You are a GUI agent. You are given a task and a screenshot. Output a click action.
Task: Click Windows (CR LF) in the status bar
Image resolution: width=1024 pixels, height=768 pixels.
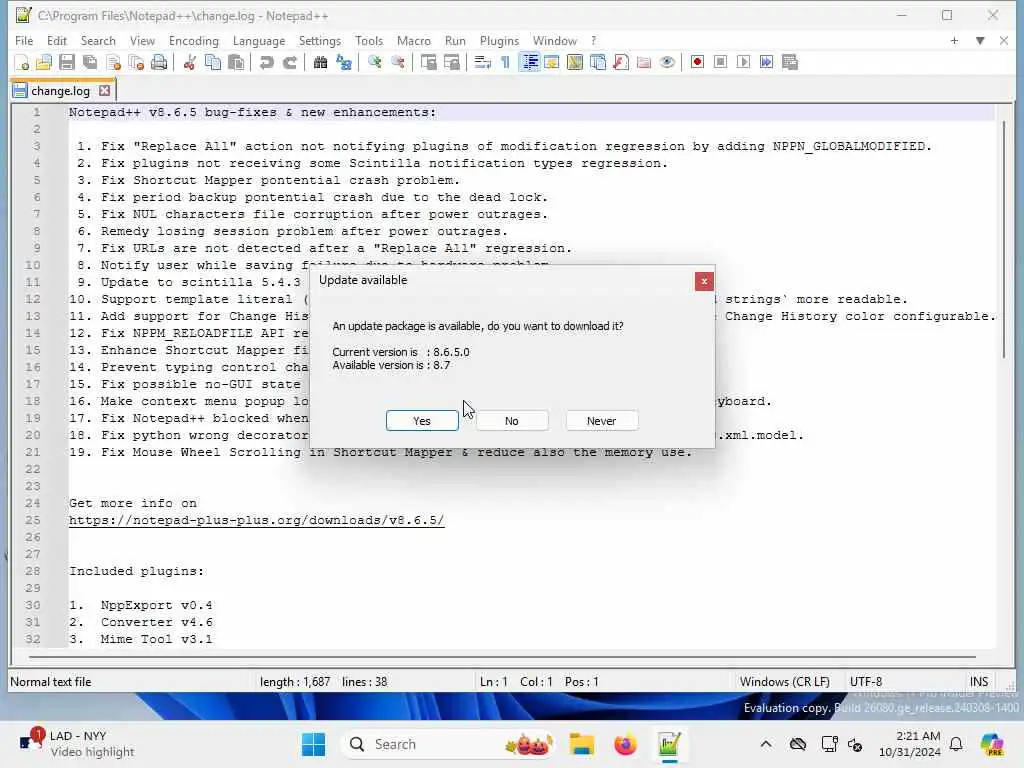(784, 682)
